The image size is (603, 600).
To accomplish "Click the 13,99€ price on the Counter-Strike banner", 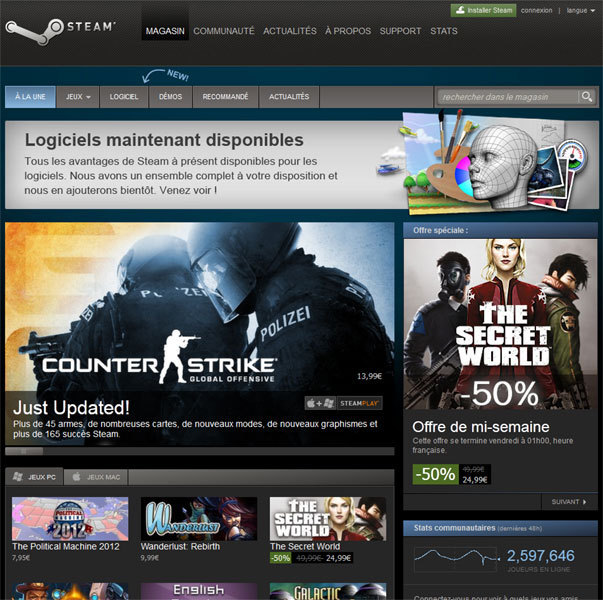I will tap(369, 376).
